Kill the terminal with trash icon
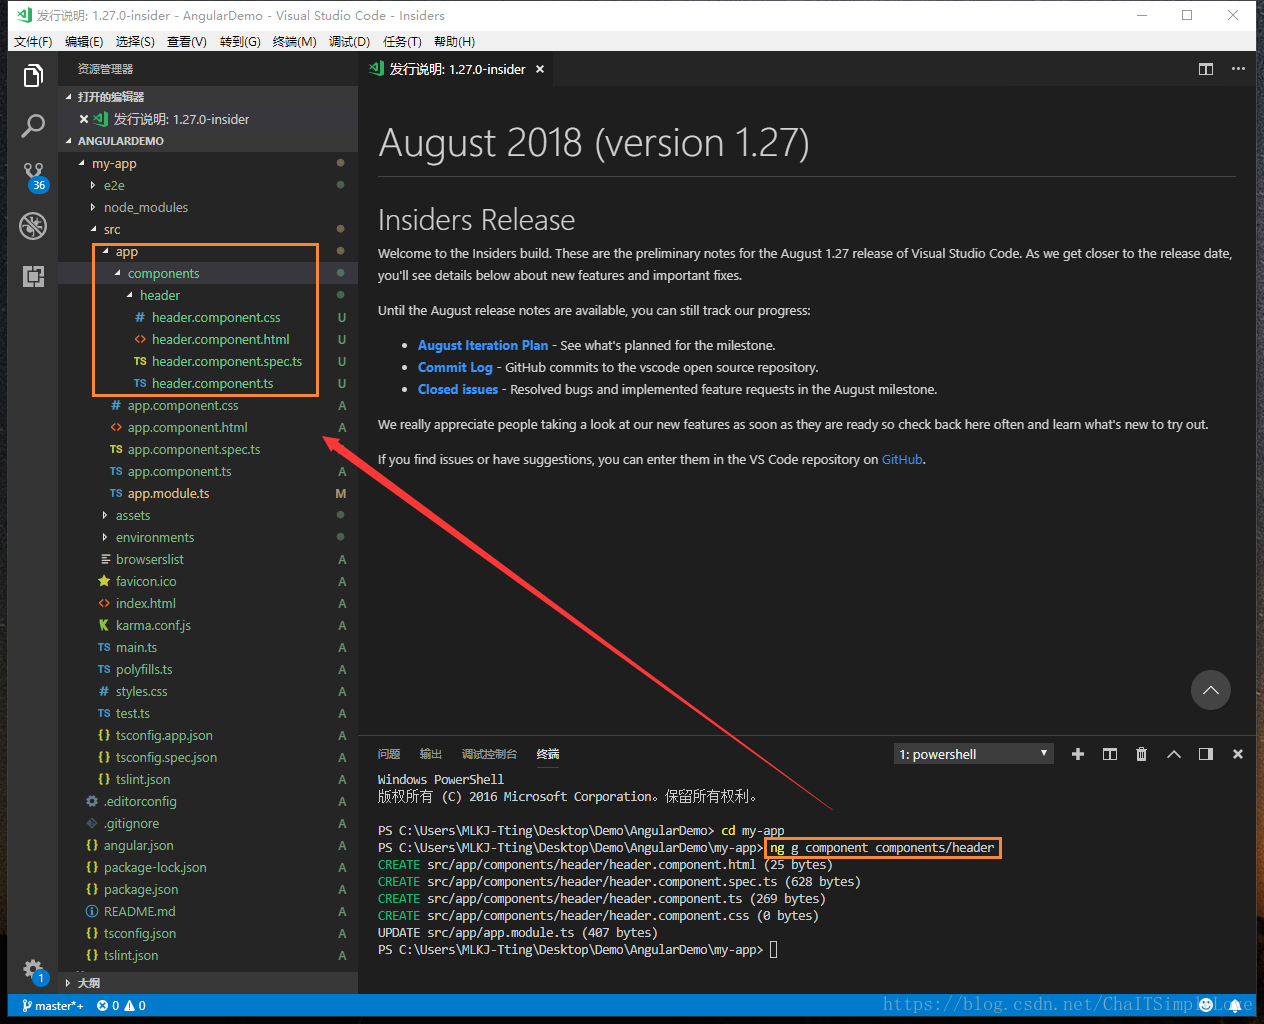Image resolution: width=1264 pixels, height=1024 pixels. (1142, 754)
